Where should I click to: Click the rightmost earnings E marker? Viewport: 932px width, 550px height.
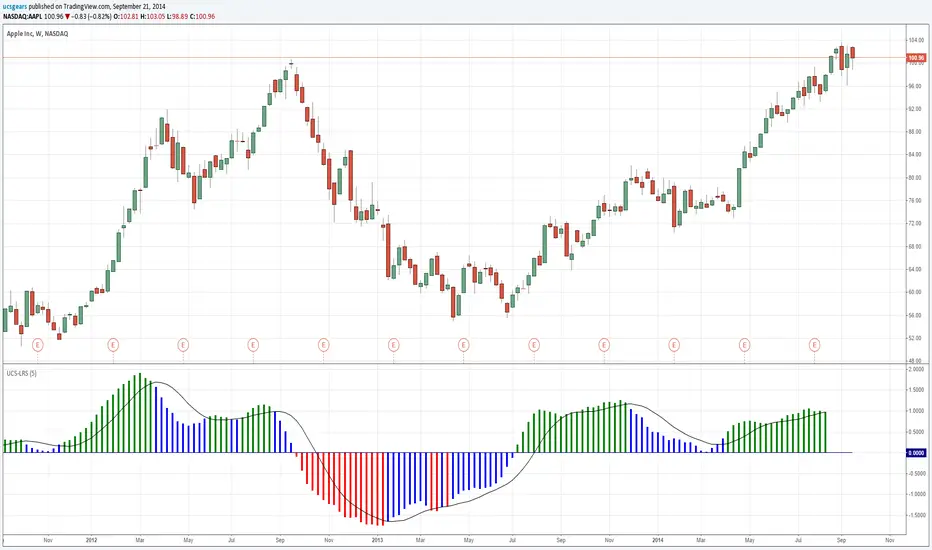[x=815, y=345]
